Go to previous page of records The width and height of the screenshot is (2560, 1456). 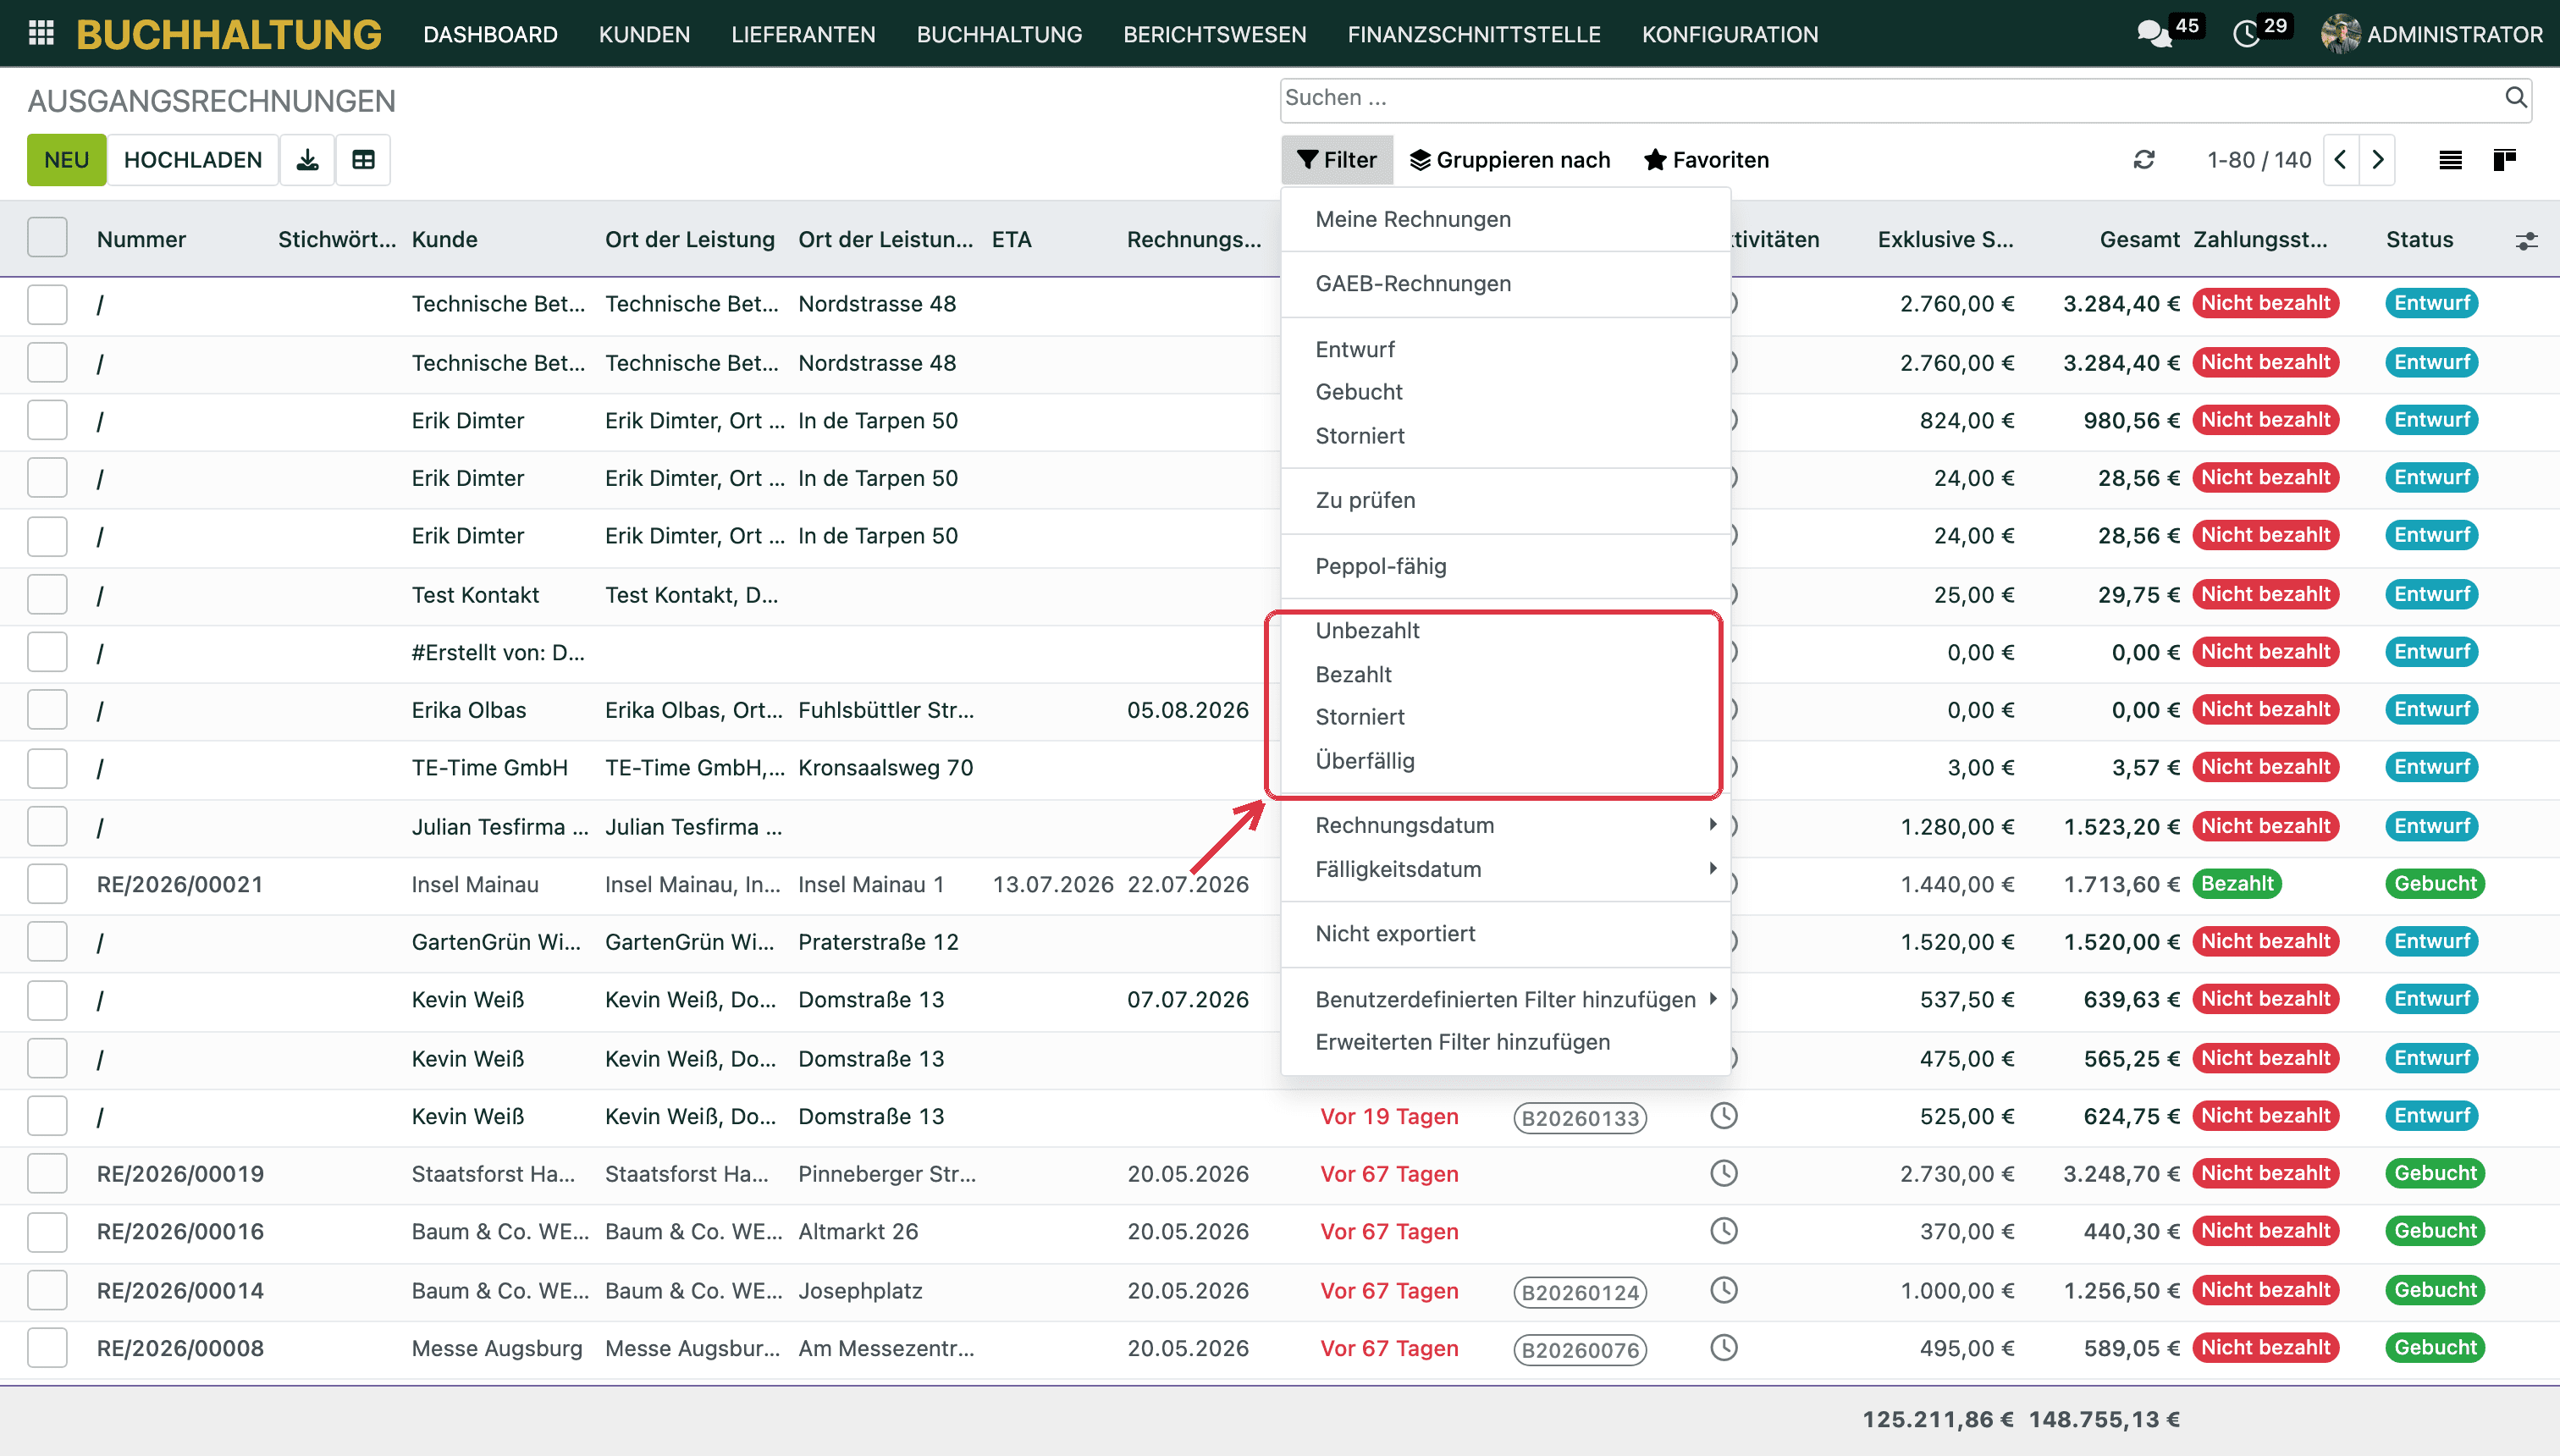(x=2341, y=160)
